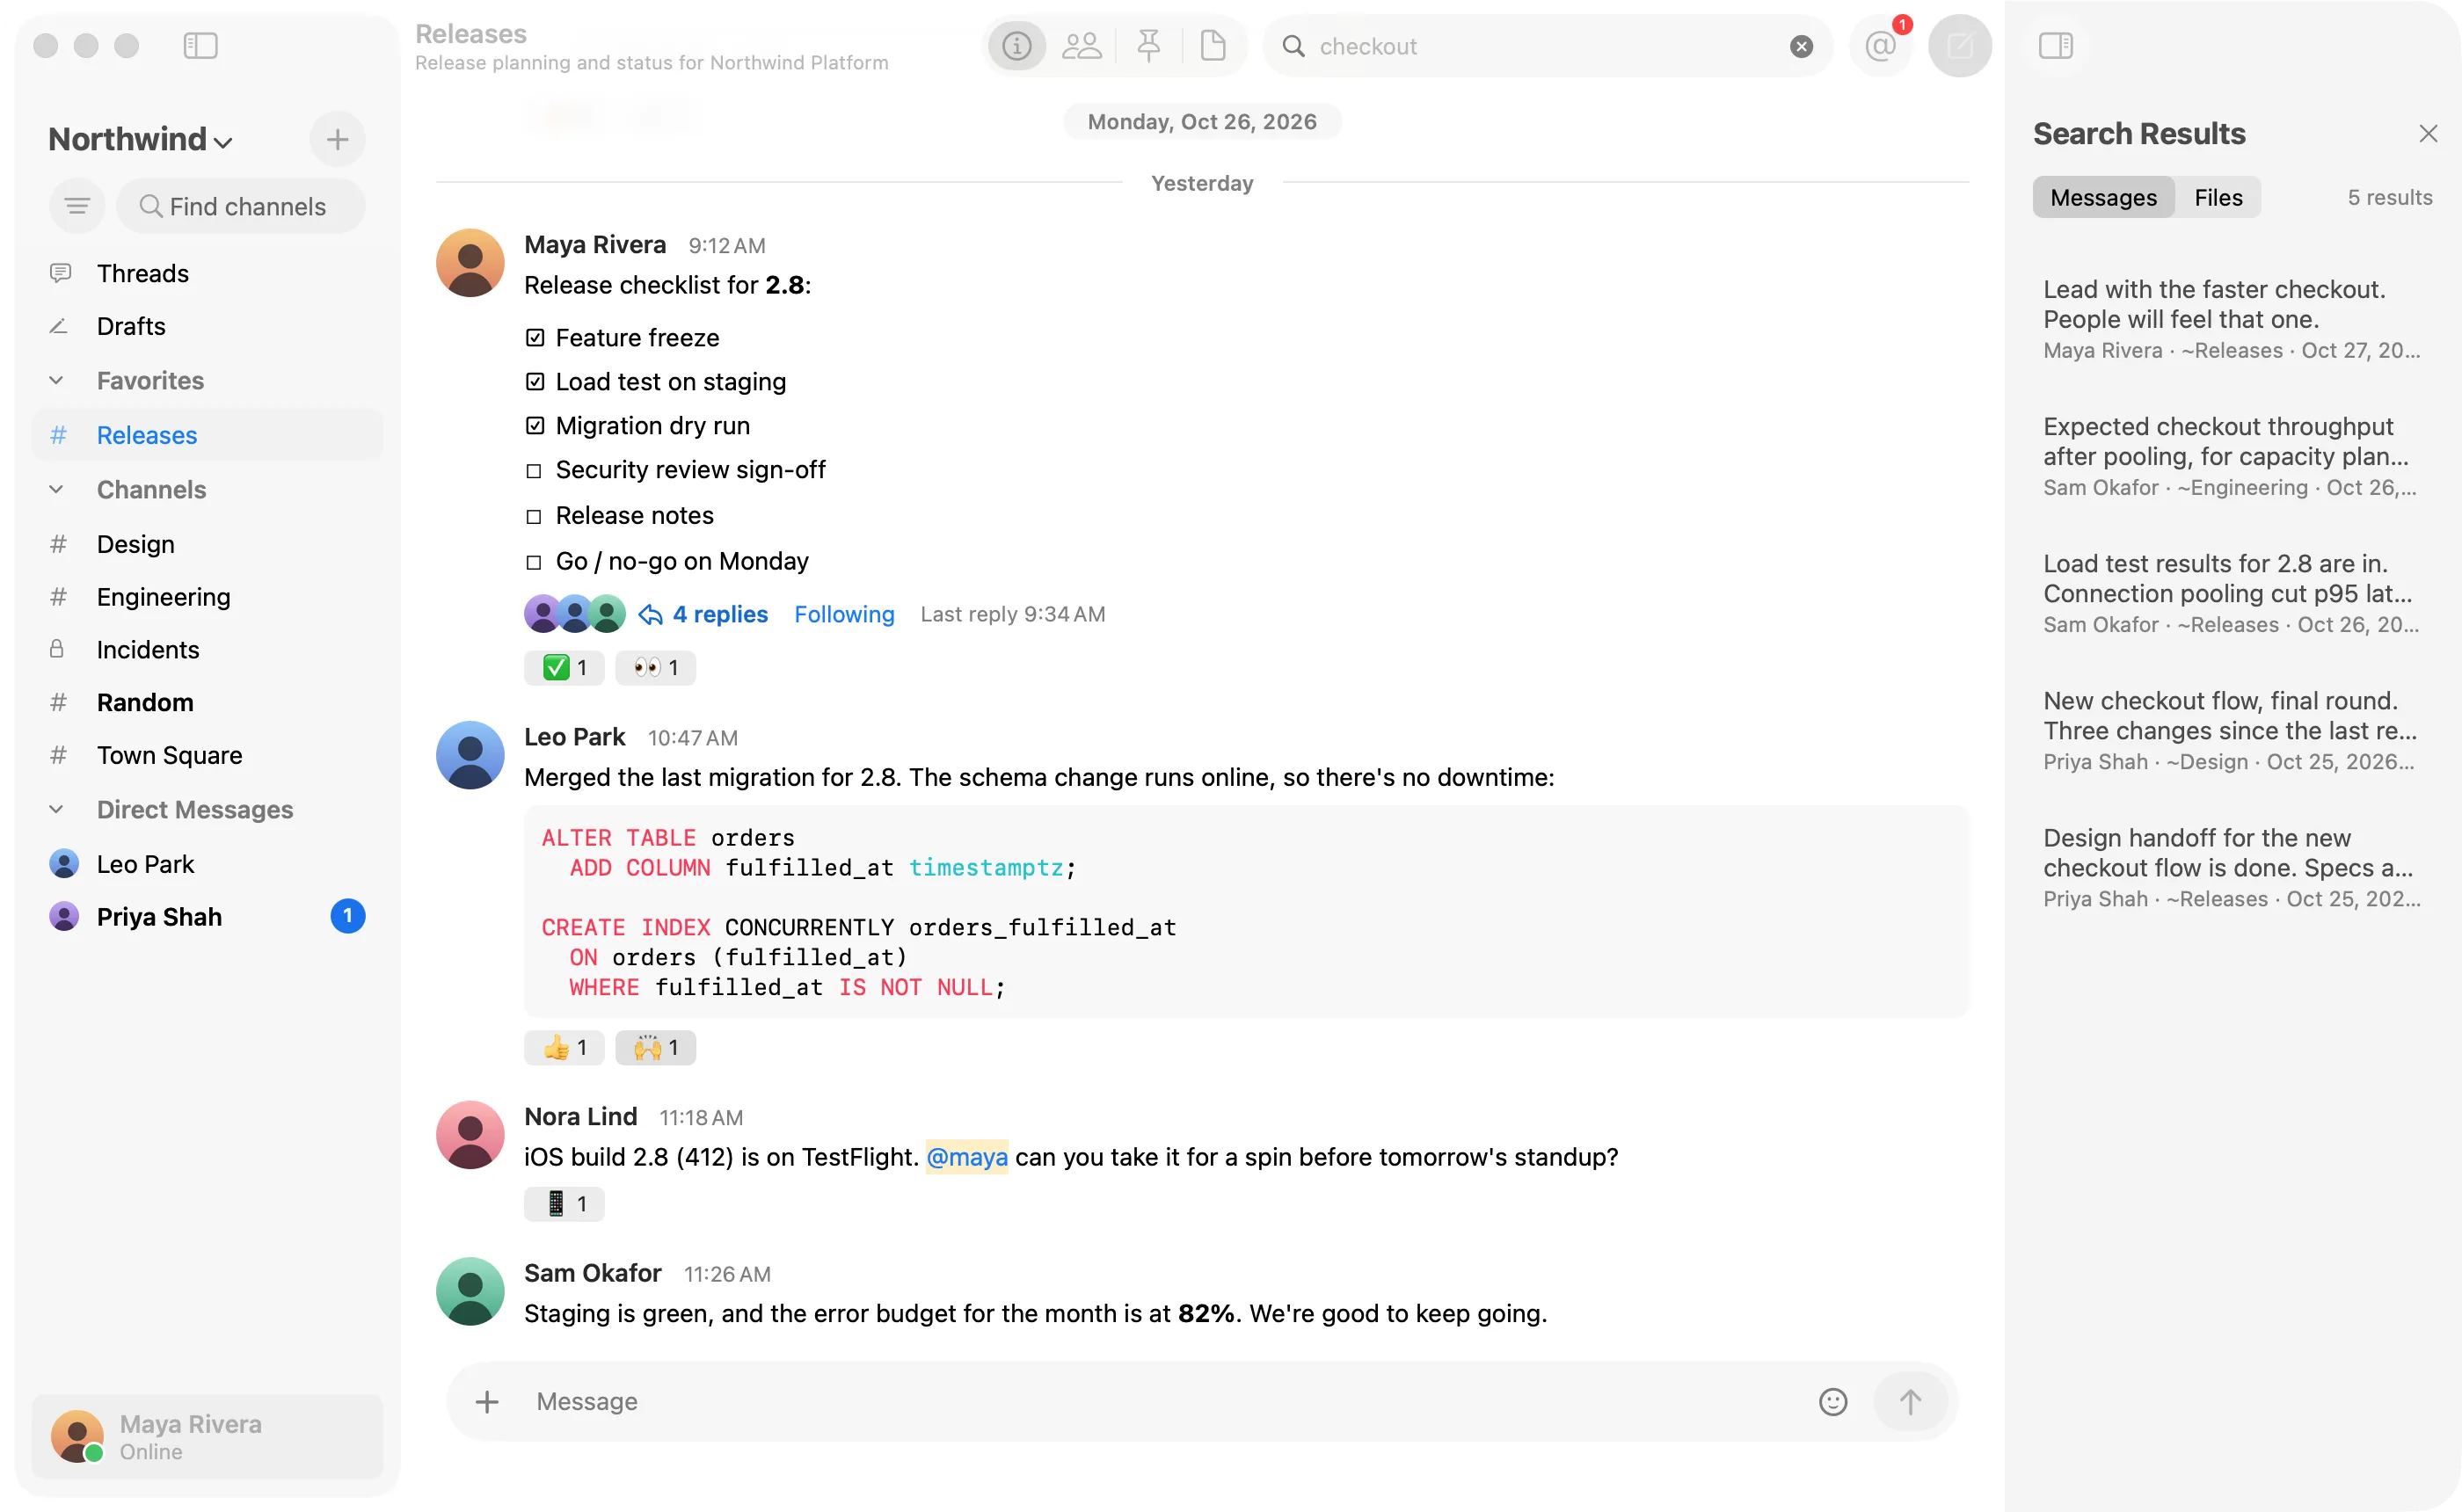Click the Find channels field
The width and height of the screenshot is (2462, 1512).
point(241,206)
